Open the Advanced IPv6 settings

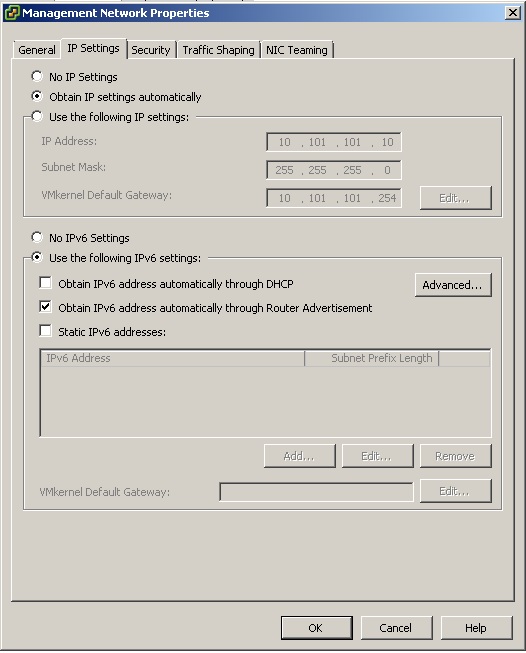[x=453, y=285]
